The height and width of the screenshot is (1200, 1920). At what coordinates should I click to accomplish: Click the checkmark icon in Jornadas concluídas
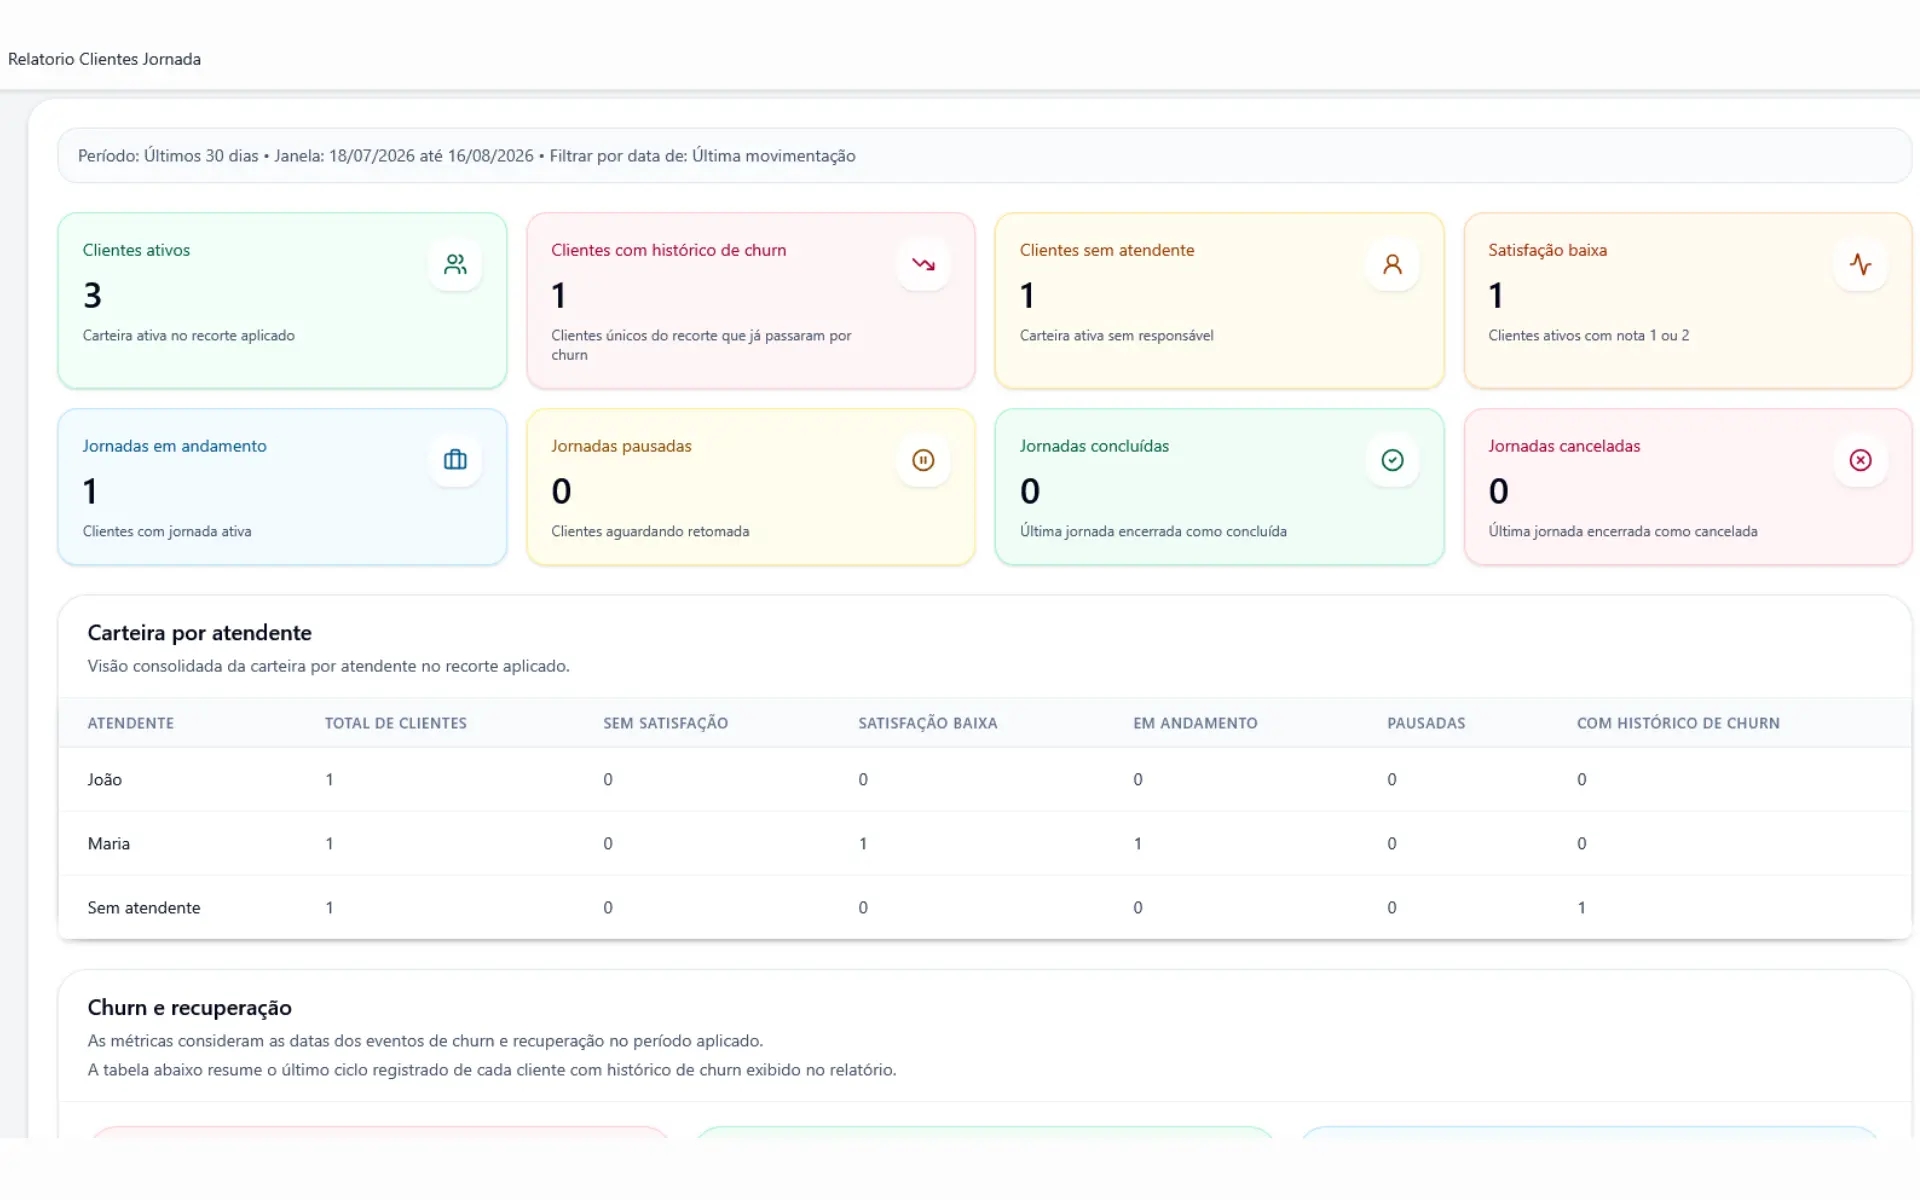[1392, 460]
